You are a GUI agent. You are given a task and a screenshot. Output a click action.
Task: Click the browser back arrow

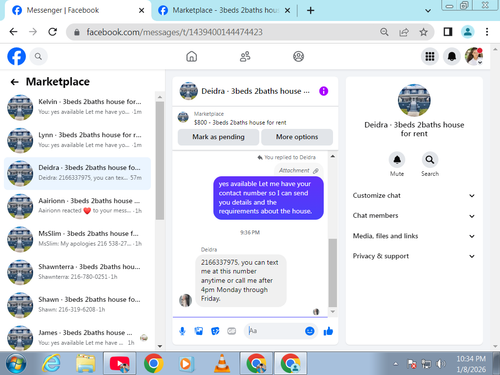pyautogui.click(x=13, y=32)
